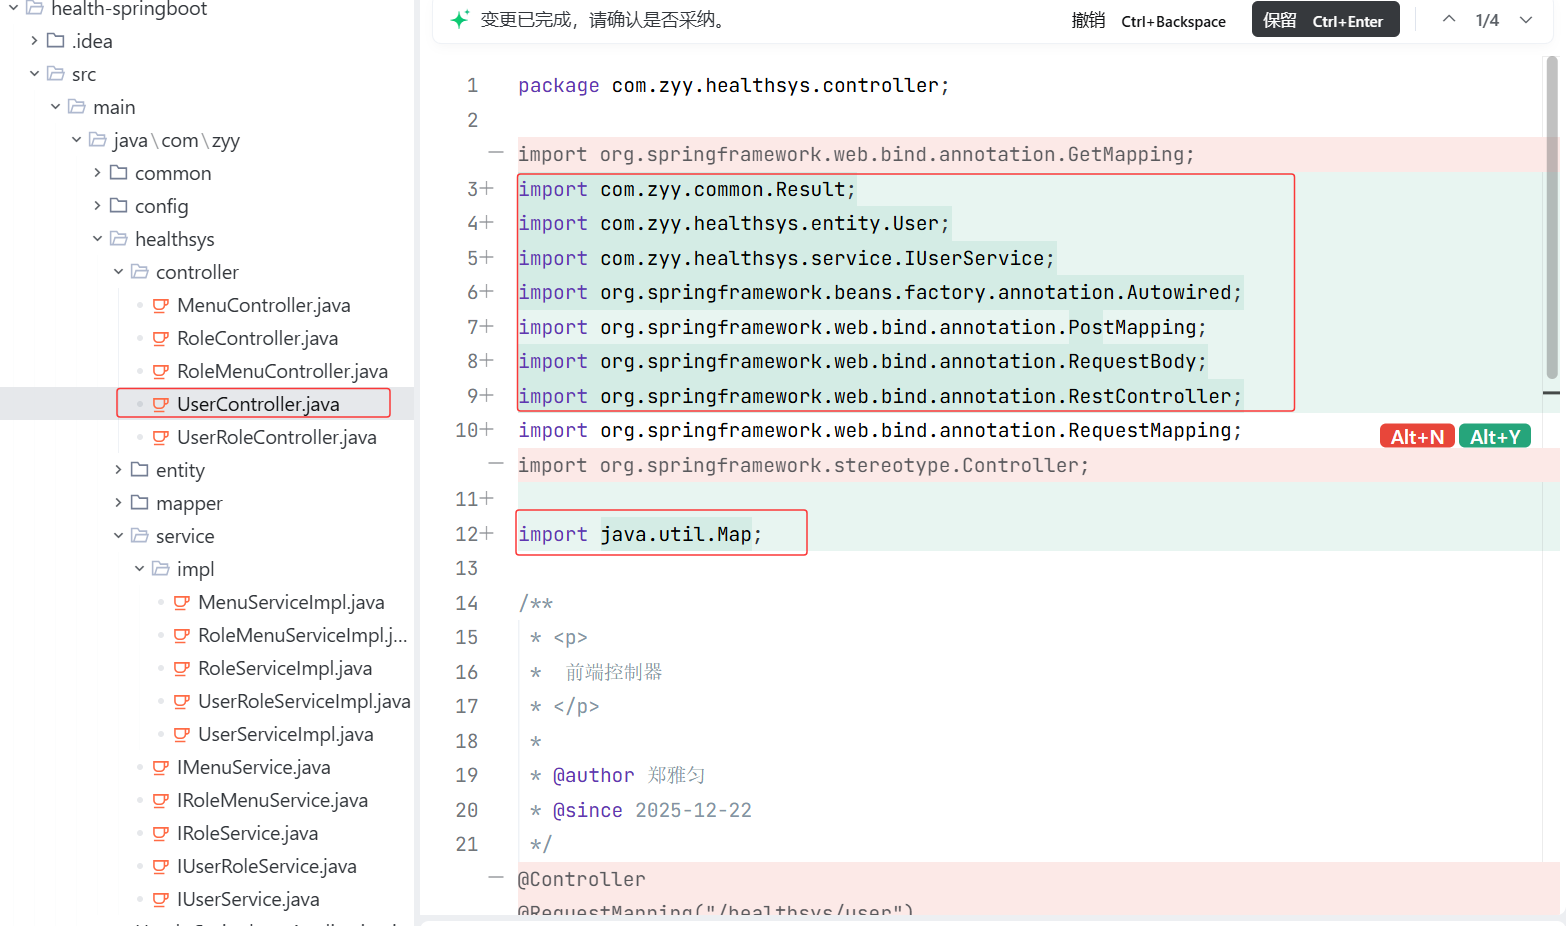Collapse the java\com\zyy package chevron
This screenshot has height=926, width=1566.
(x=76, y=139)
